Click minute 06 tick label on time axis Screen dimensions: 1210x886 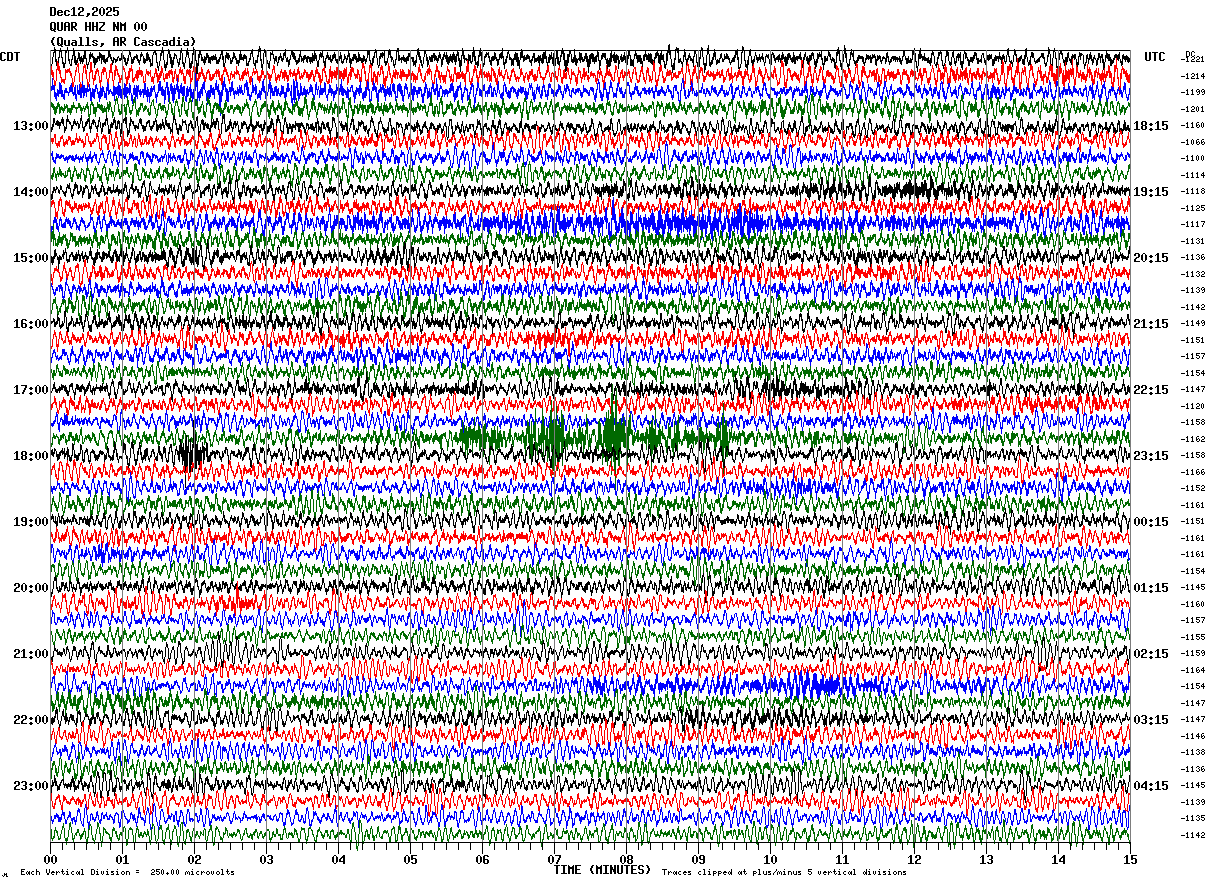coord(483,859)
